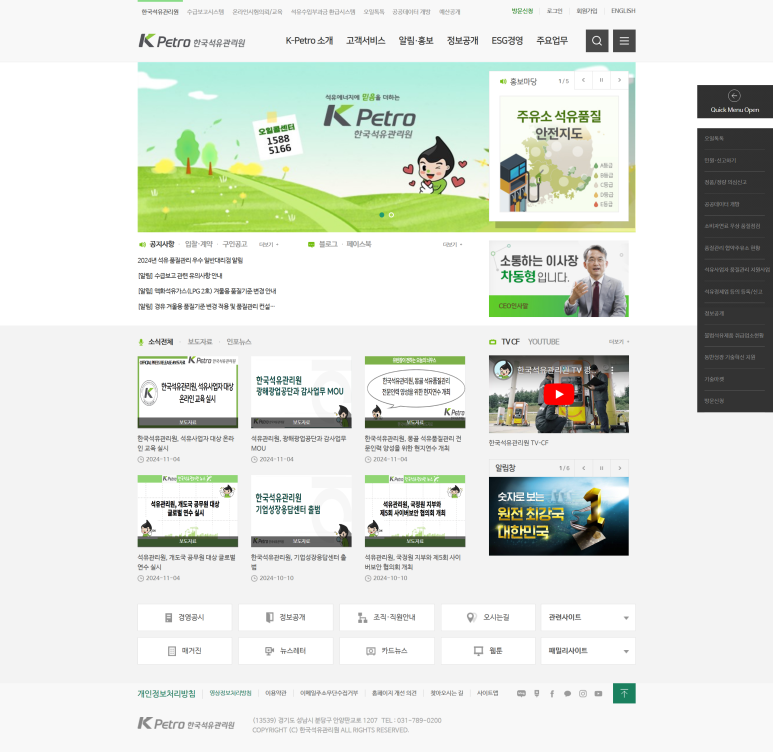Go to next 알림창 slide
This screenshot has height=752, width=773.
620,468
